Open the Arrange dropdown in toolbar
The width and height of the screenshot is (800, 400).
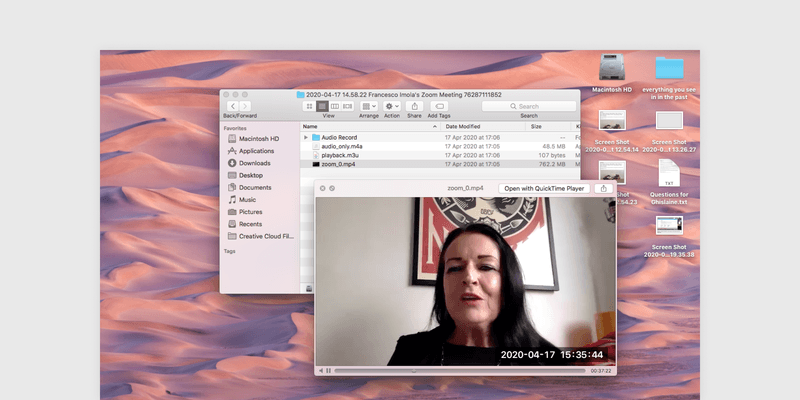click(x=369, y=105)
